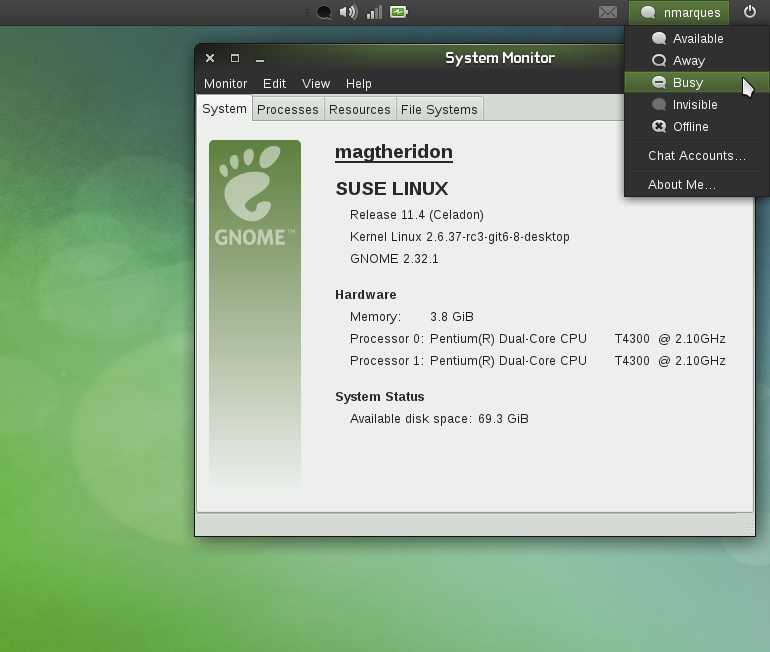Open About Me... entry
The width and height of the screenshot is (770, 652).
coord(696,185)
